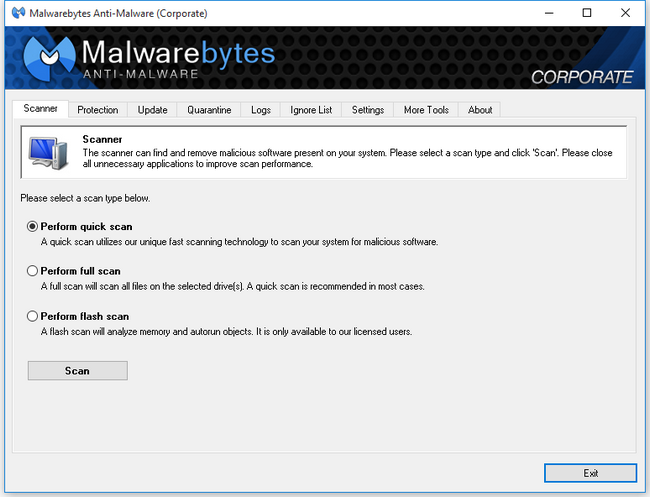Click the ANTI-MALWARE banner subtitle
Image resolution: width=650 pixels, height=497 pixels.
coord(141,74)
